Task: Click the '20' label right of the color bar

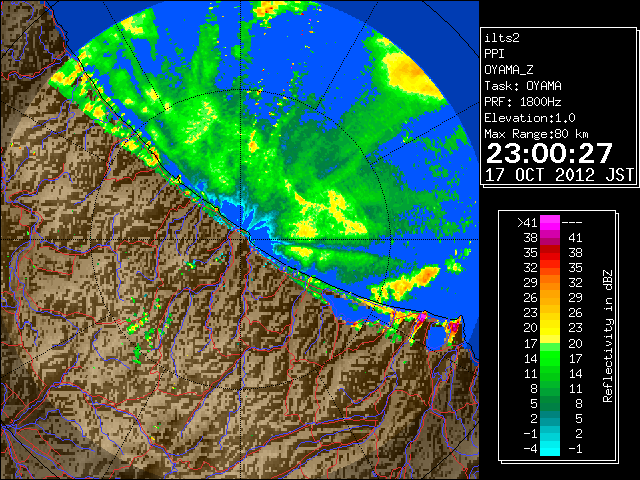Action: (x=575, y=343)
